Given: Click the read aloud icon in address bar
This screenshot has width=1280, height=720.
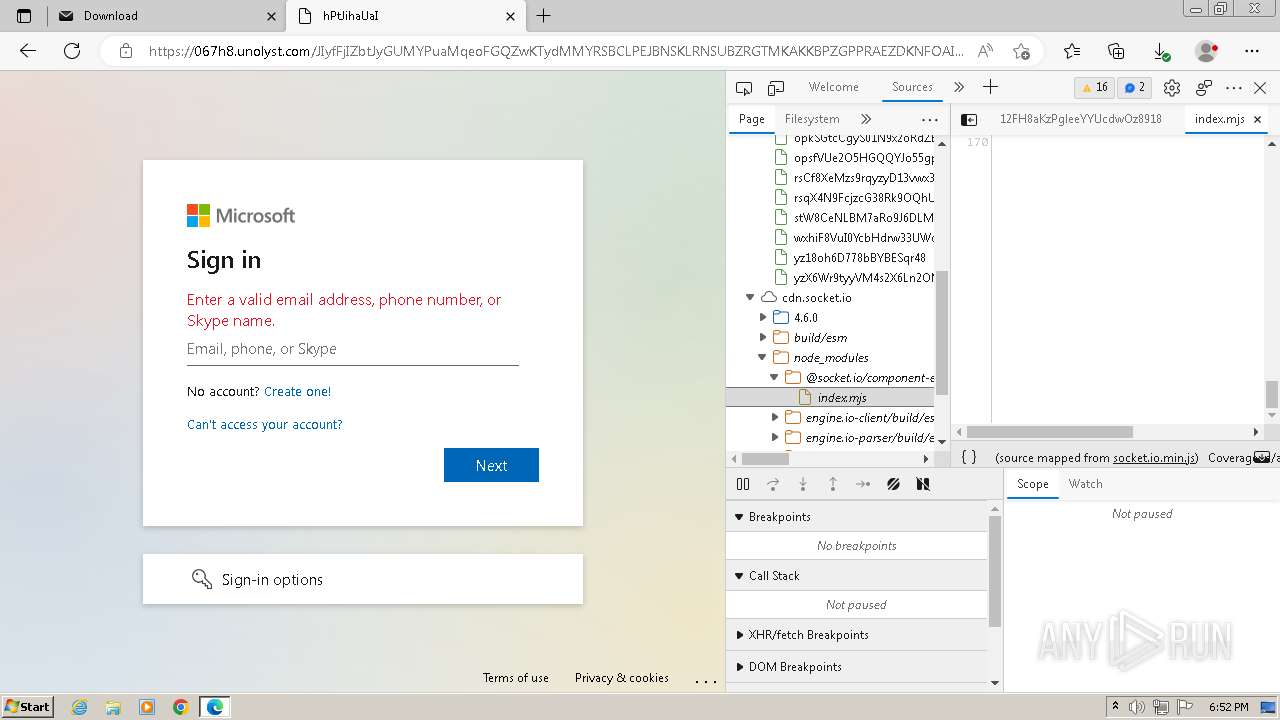Looking at the screenshot, I should pos(985,51).
